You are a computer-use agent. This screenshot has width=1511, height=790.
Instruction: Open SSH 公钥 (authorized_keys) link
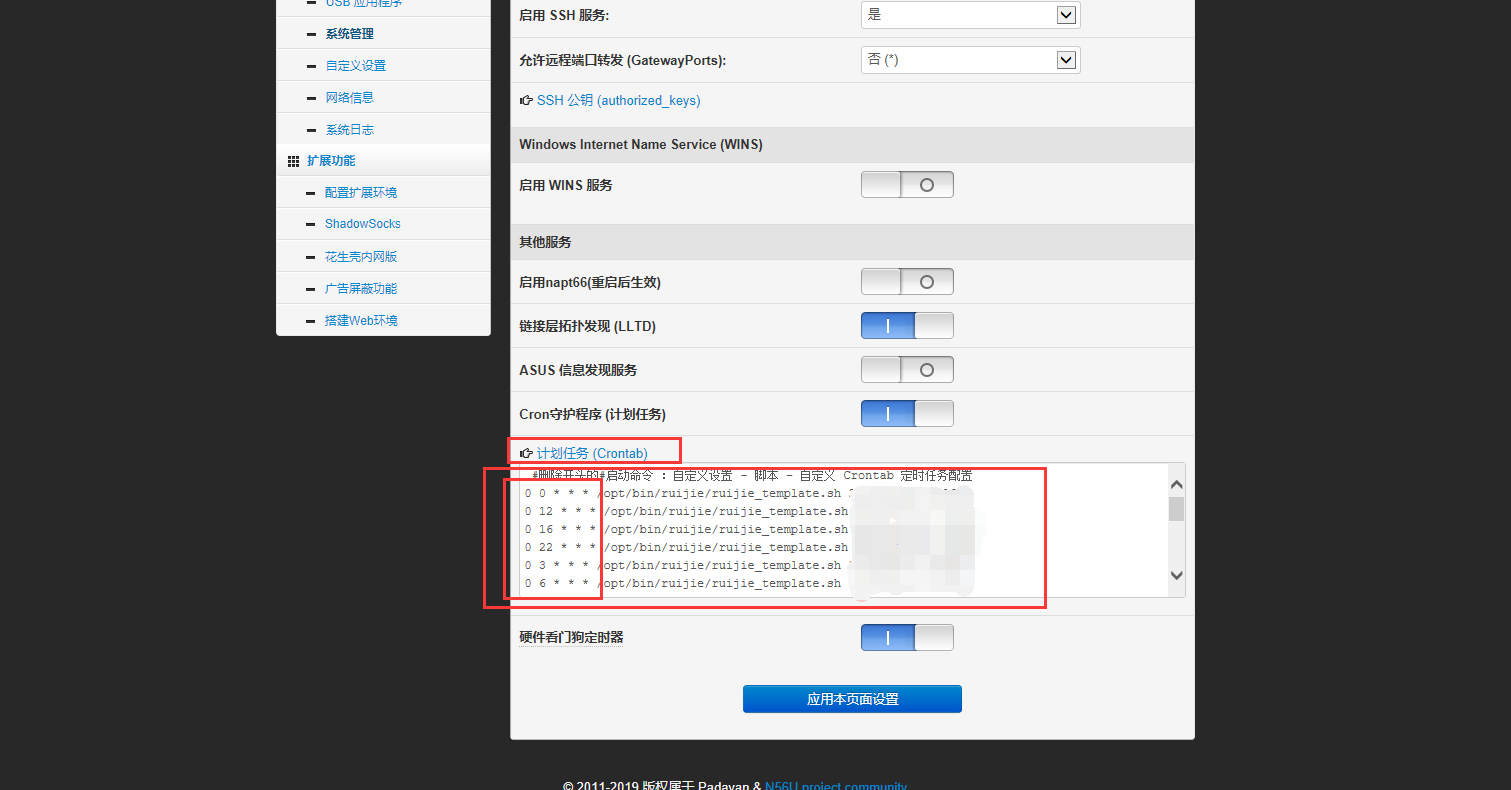[x=618, y=101]
